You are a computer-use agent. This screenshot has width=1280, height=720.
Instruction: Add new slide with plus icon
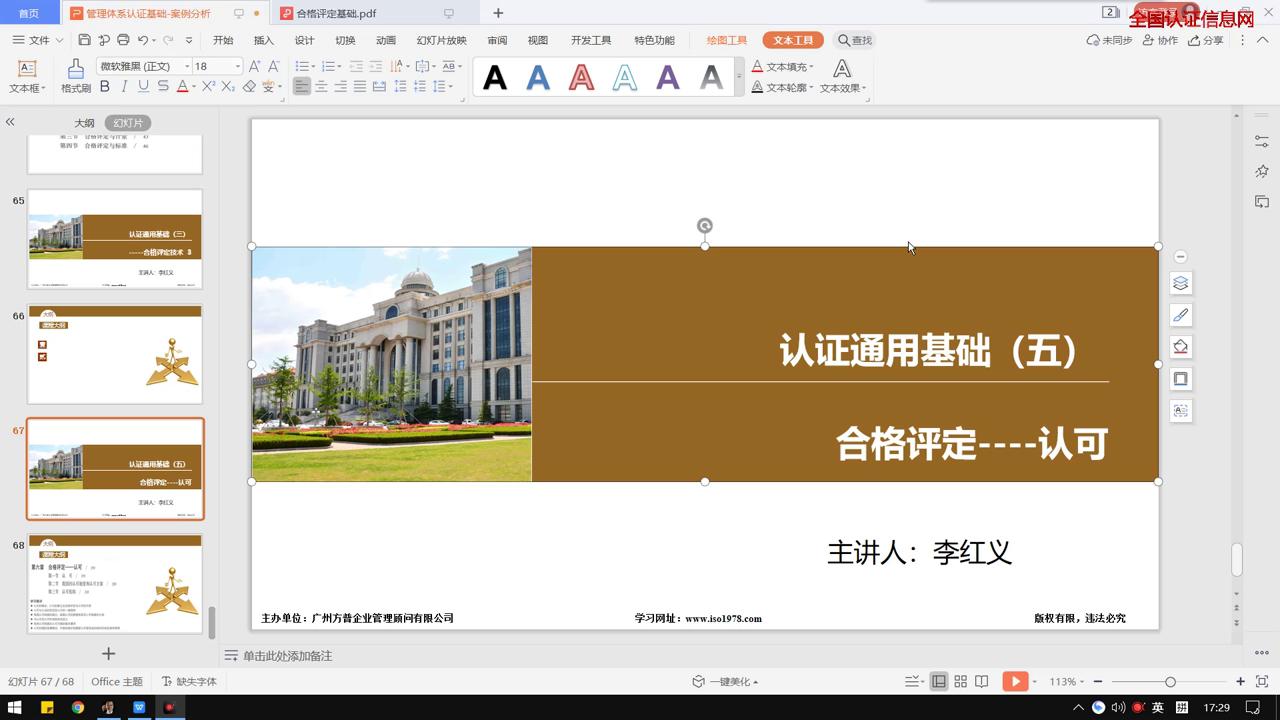[x=109, y=653]
